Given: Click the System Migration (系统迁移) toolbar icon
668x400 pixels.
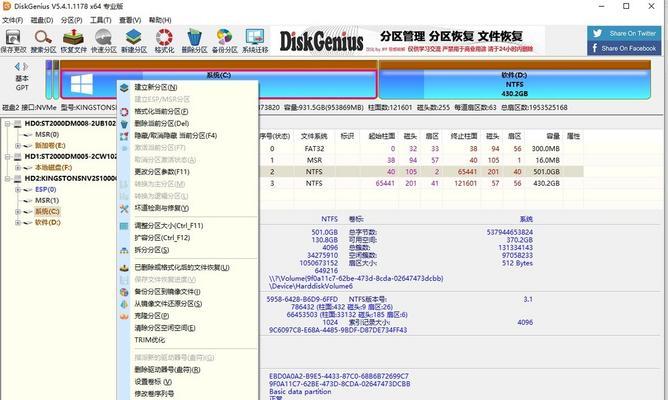Looking at the screenshot, I should (255, 37).
